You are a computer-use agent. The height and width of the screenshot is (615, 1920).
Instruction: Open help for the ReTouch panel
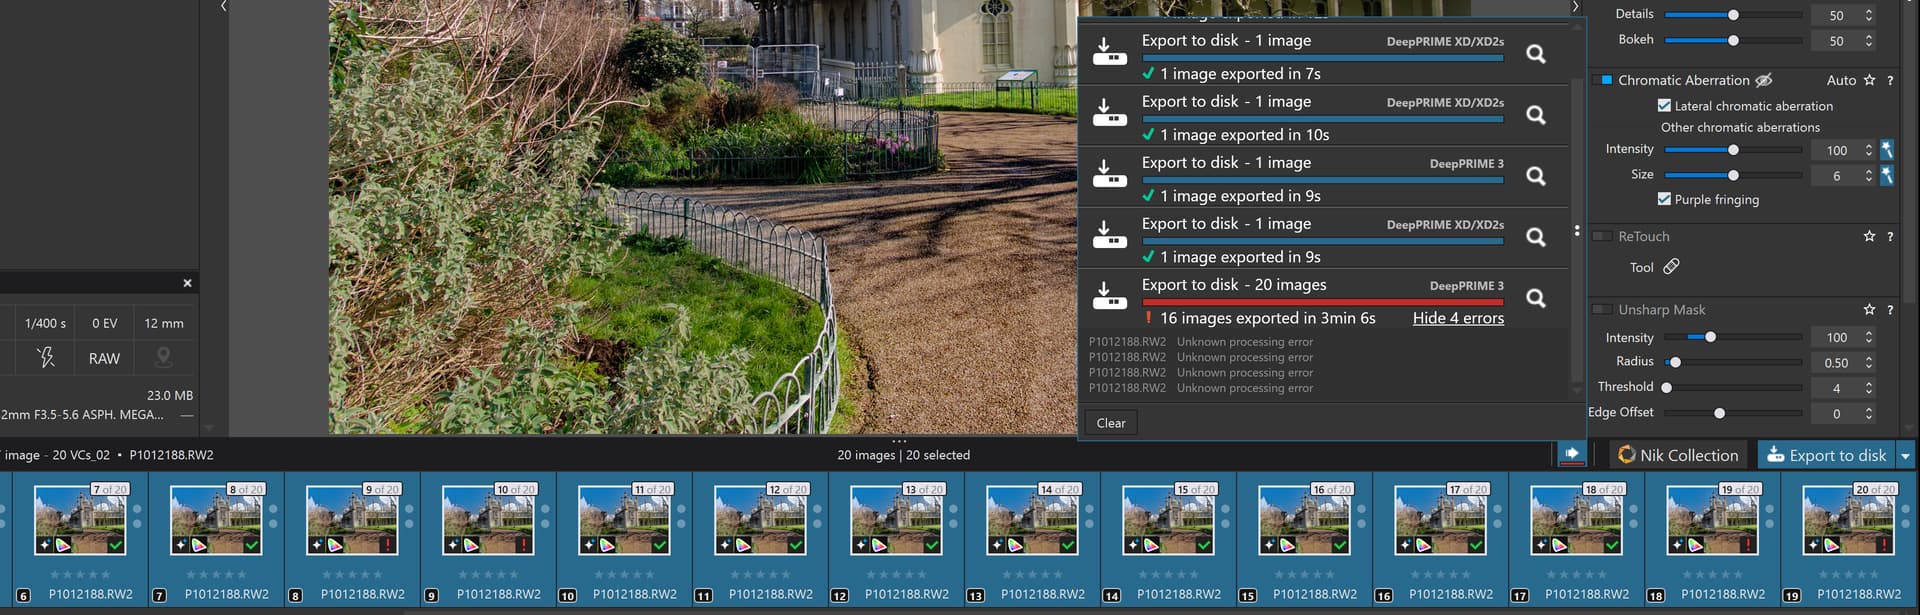pos(1890,237)
